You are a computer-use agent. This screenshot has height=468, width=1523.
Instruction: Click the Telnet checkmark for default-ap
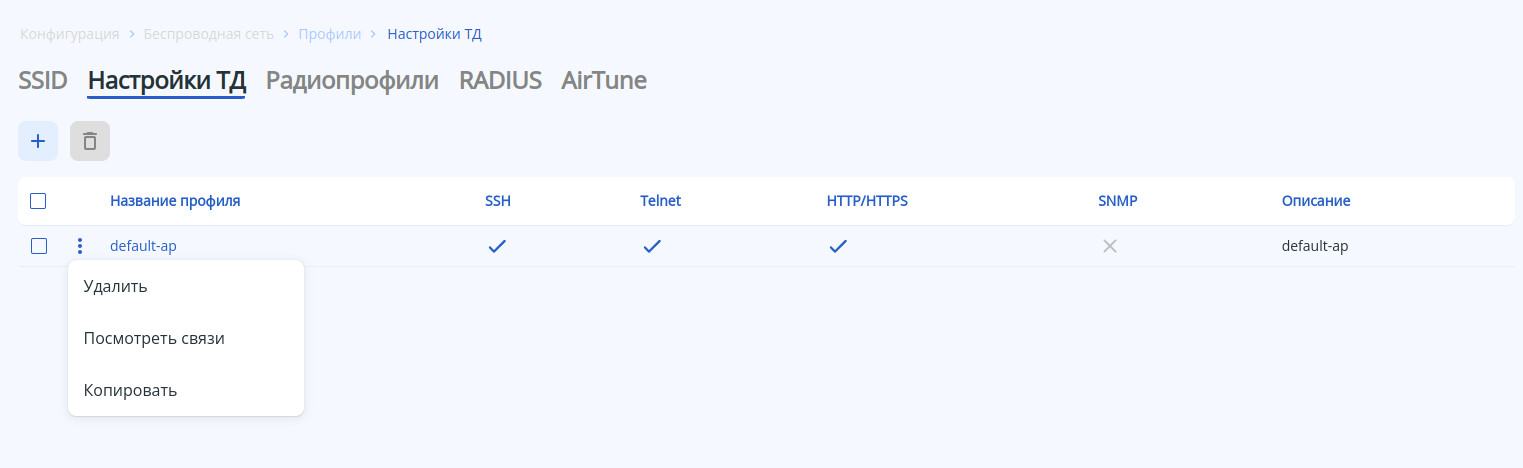pos(652,246)
